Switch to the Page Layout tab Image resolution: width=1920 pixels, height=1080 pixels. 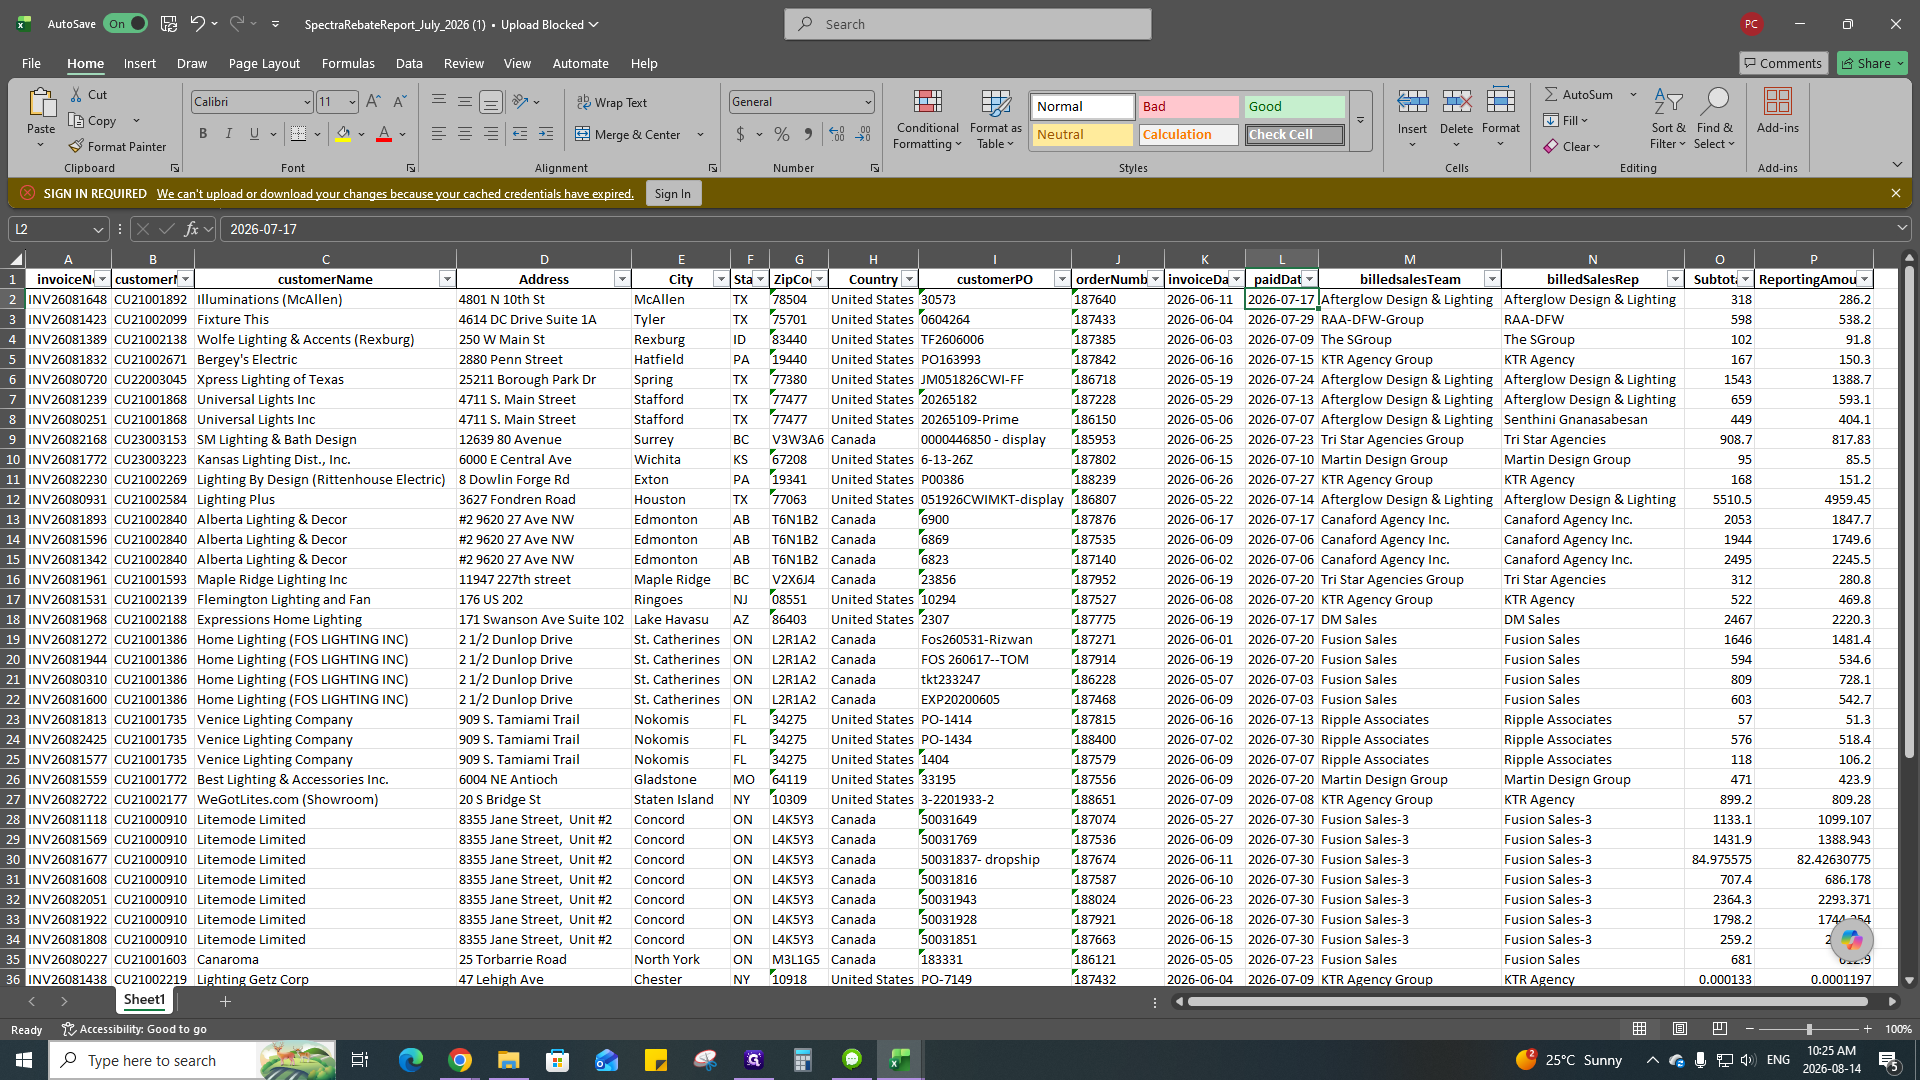click(x=264, y=63)
